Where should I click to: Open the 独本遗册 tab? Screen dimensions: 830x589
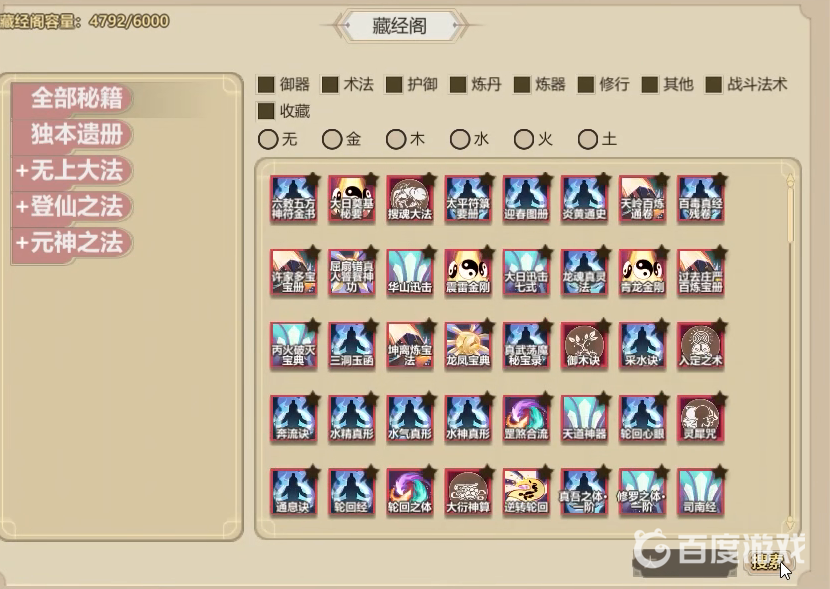click(72, 134)
